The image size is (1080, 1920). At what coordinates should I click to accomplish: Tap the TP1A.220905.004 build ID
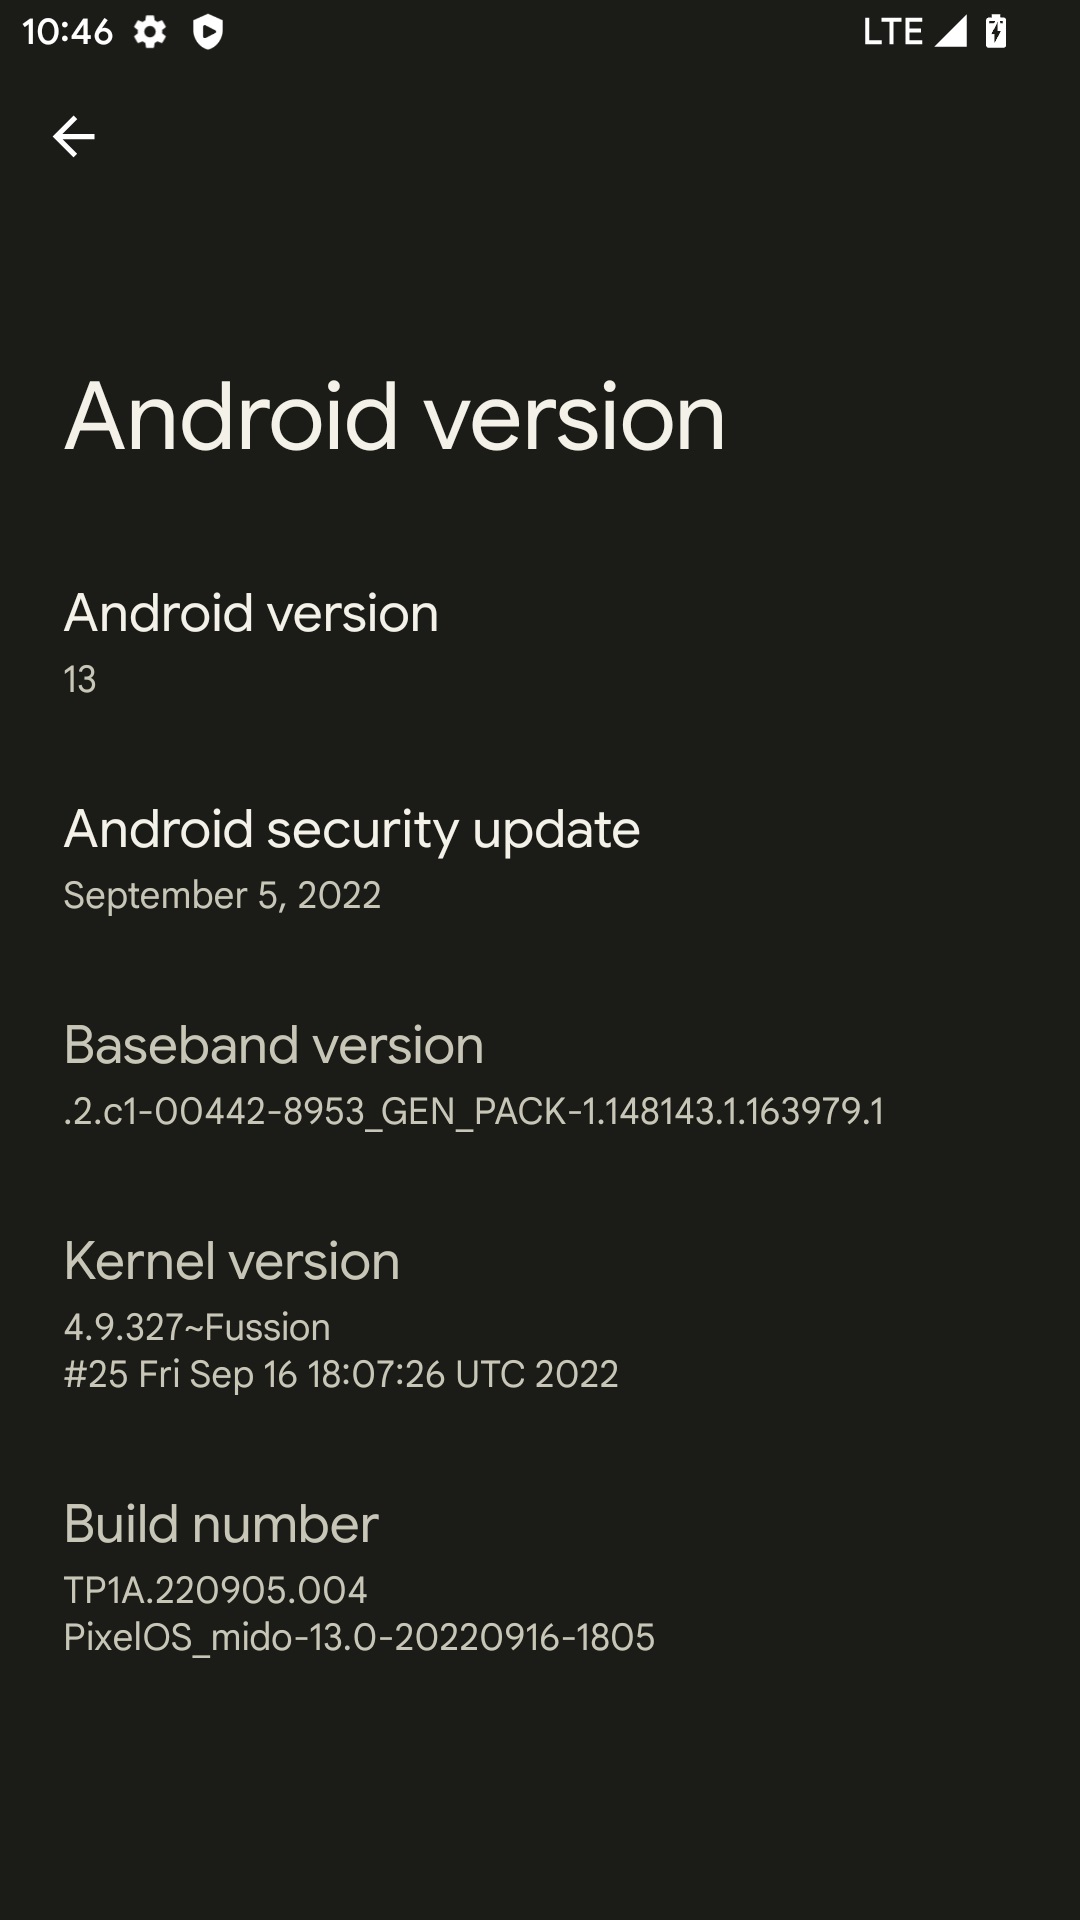pos(216,1590)
